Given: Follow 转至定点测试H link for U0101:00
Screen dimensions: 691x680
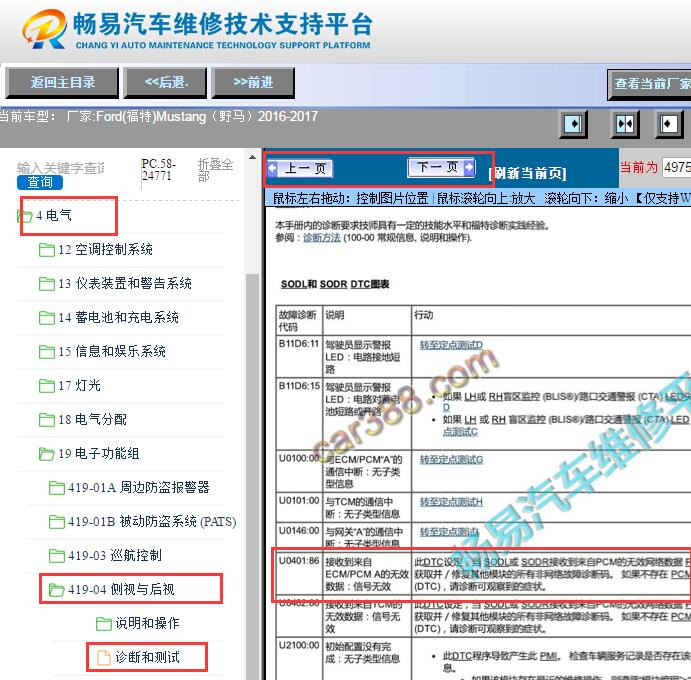Looking at the screenshot, I should point(451,502).
